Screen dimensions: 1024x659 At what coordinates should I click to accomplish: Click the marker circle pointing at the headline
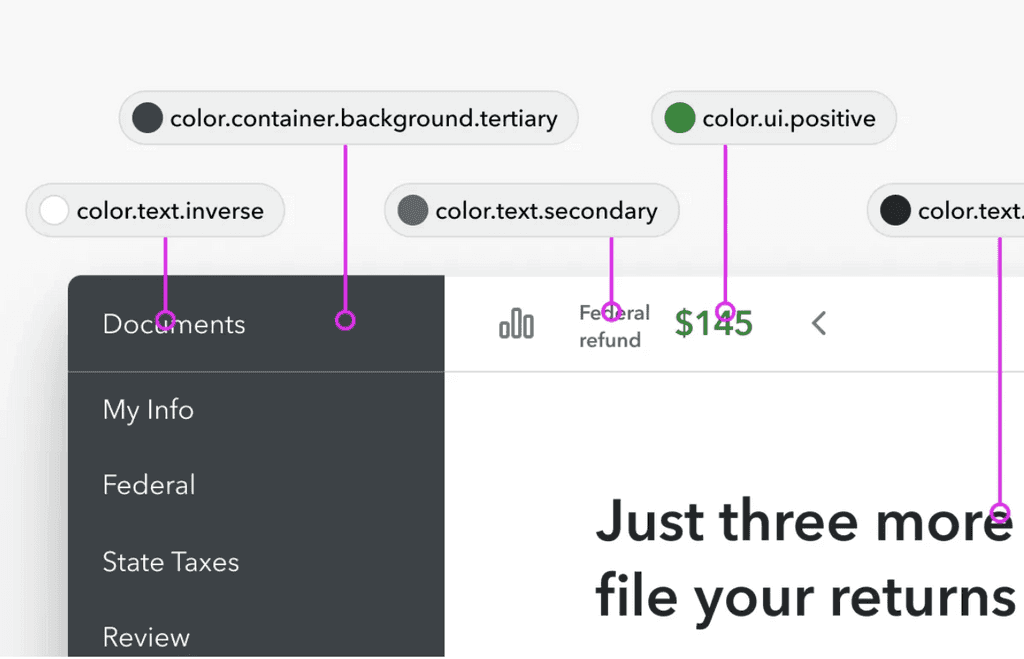click(999, 514)
